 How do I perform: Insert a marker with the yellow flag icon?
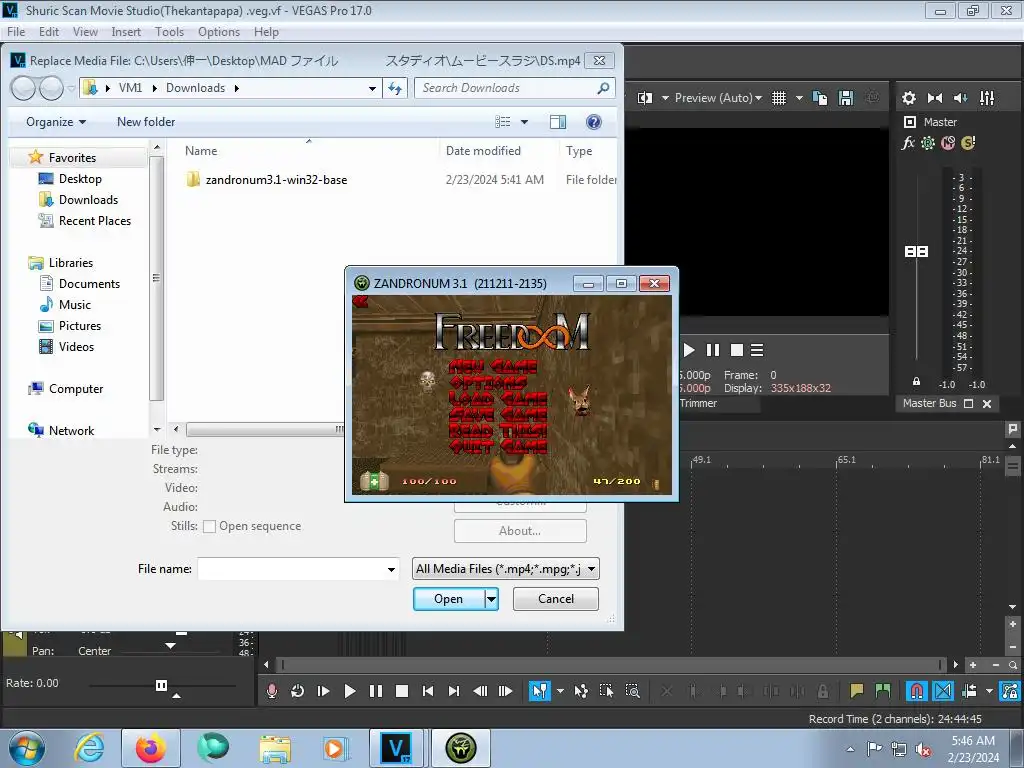[856, 691]
